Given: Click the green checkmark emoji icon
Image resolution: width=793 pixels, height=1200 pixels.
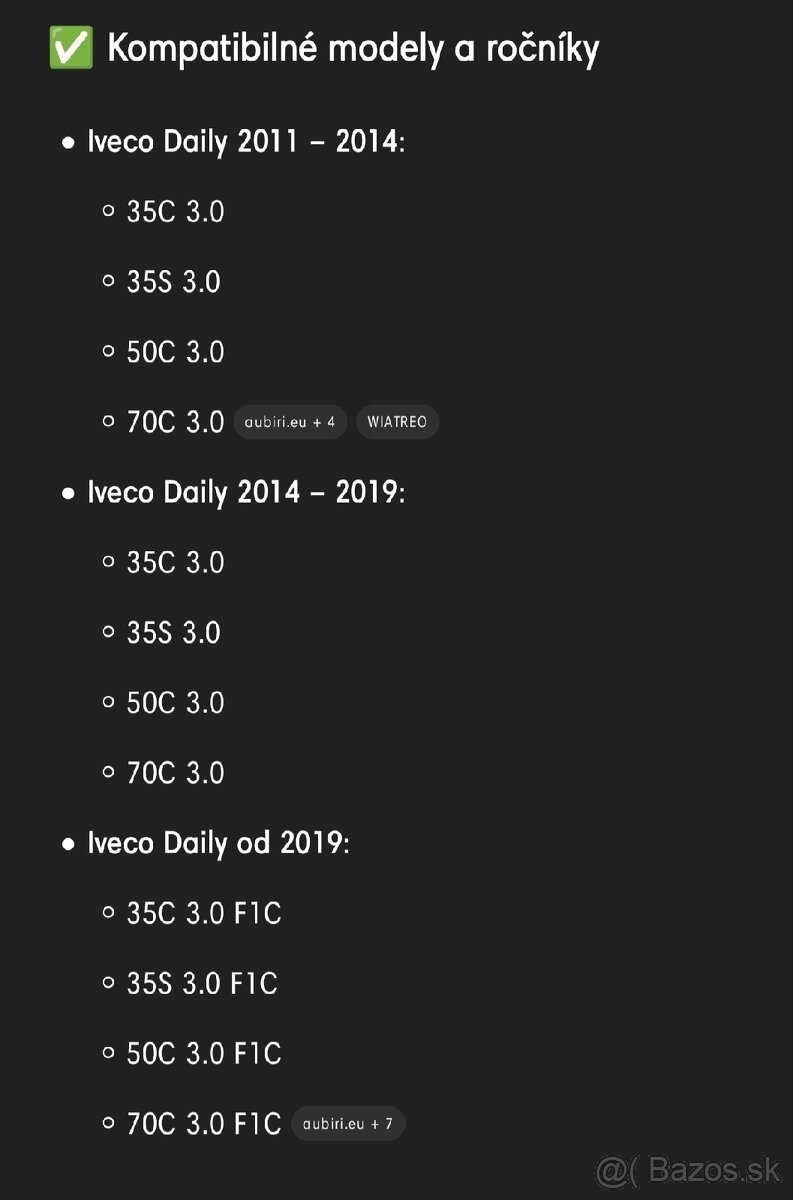Looking at the screenshot, I should coord(71,48).
